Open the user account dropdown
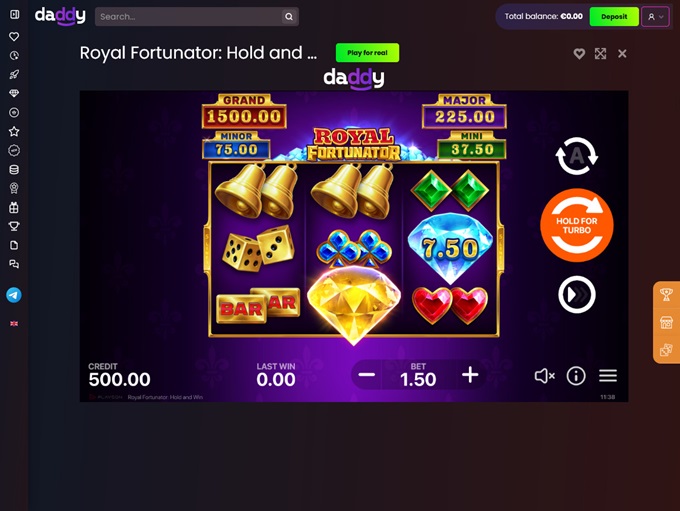This screenshot has height=511, width=680. [x=655, y=17]
